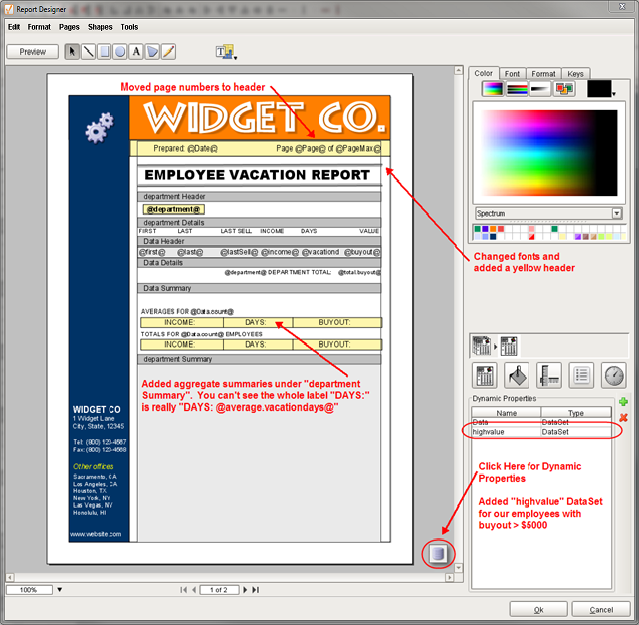Click the vertical scrollbar down arrow
This screenshot has height=625, width=639.
pos(458,568)
